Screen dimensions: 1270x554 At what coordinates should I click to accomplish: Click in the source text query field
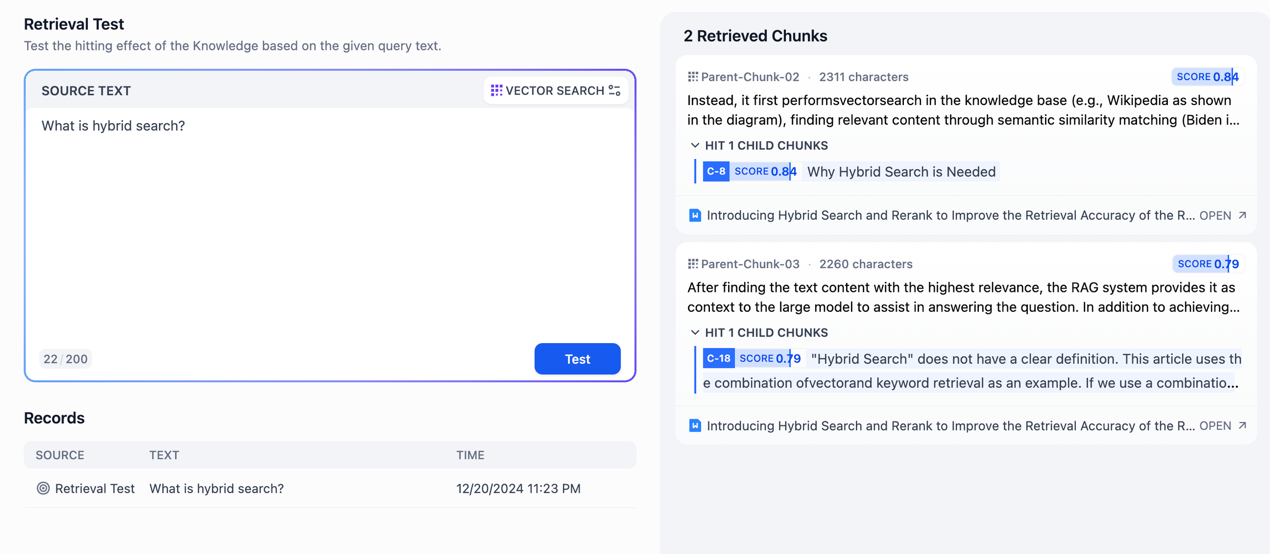tap(330, 220)
